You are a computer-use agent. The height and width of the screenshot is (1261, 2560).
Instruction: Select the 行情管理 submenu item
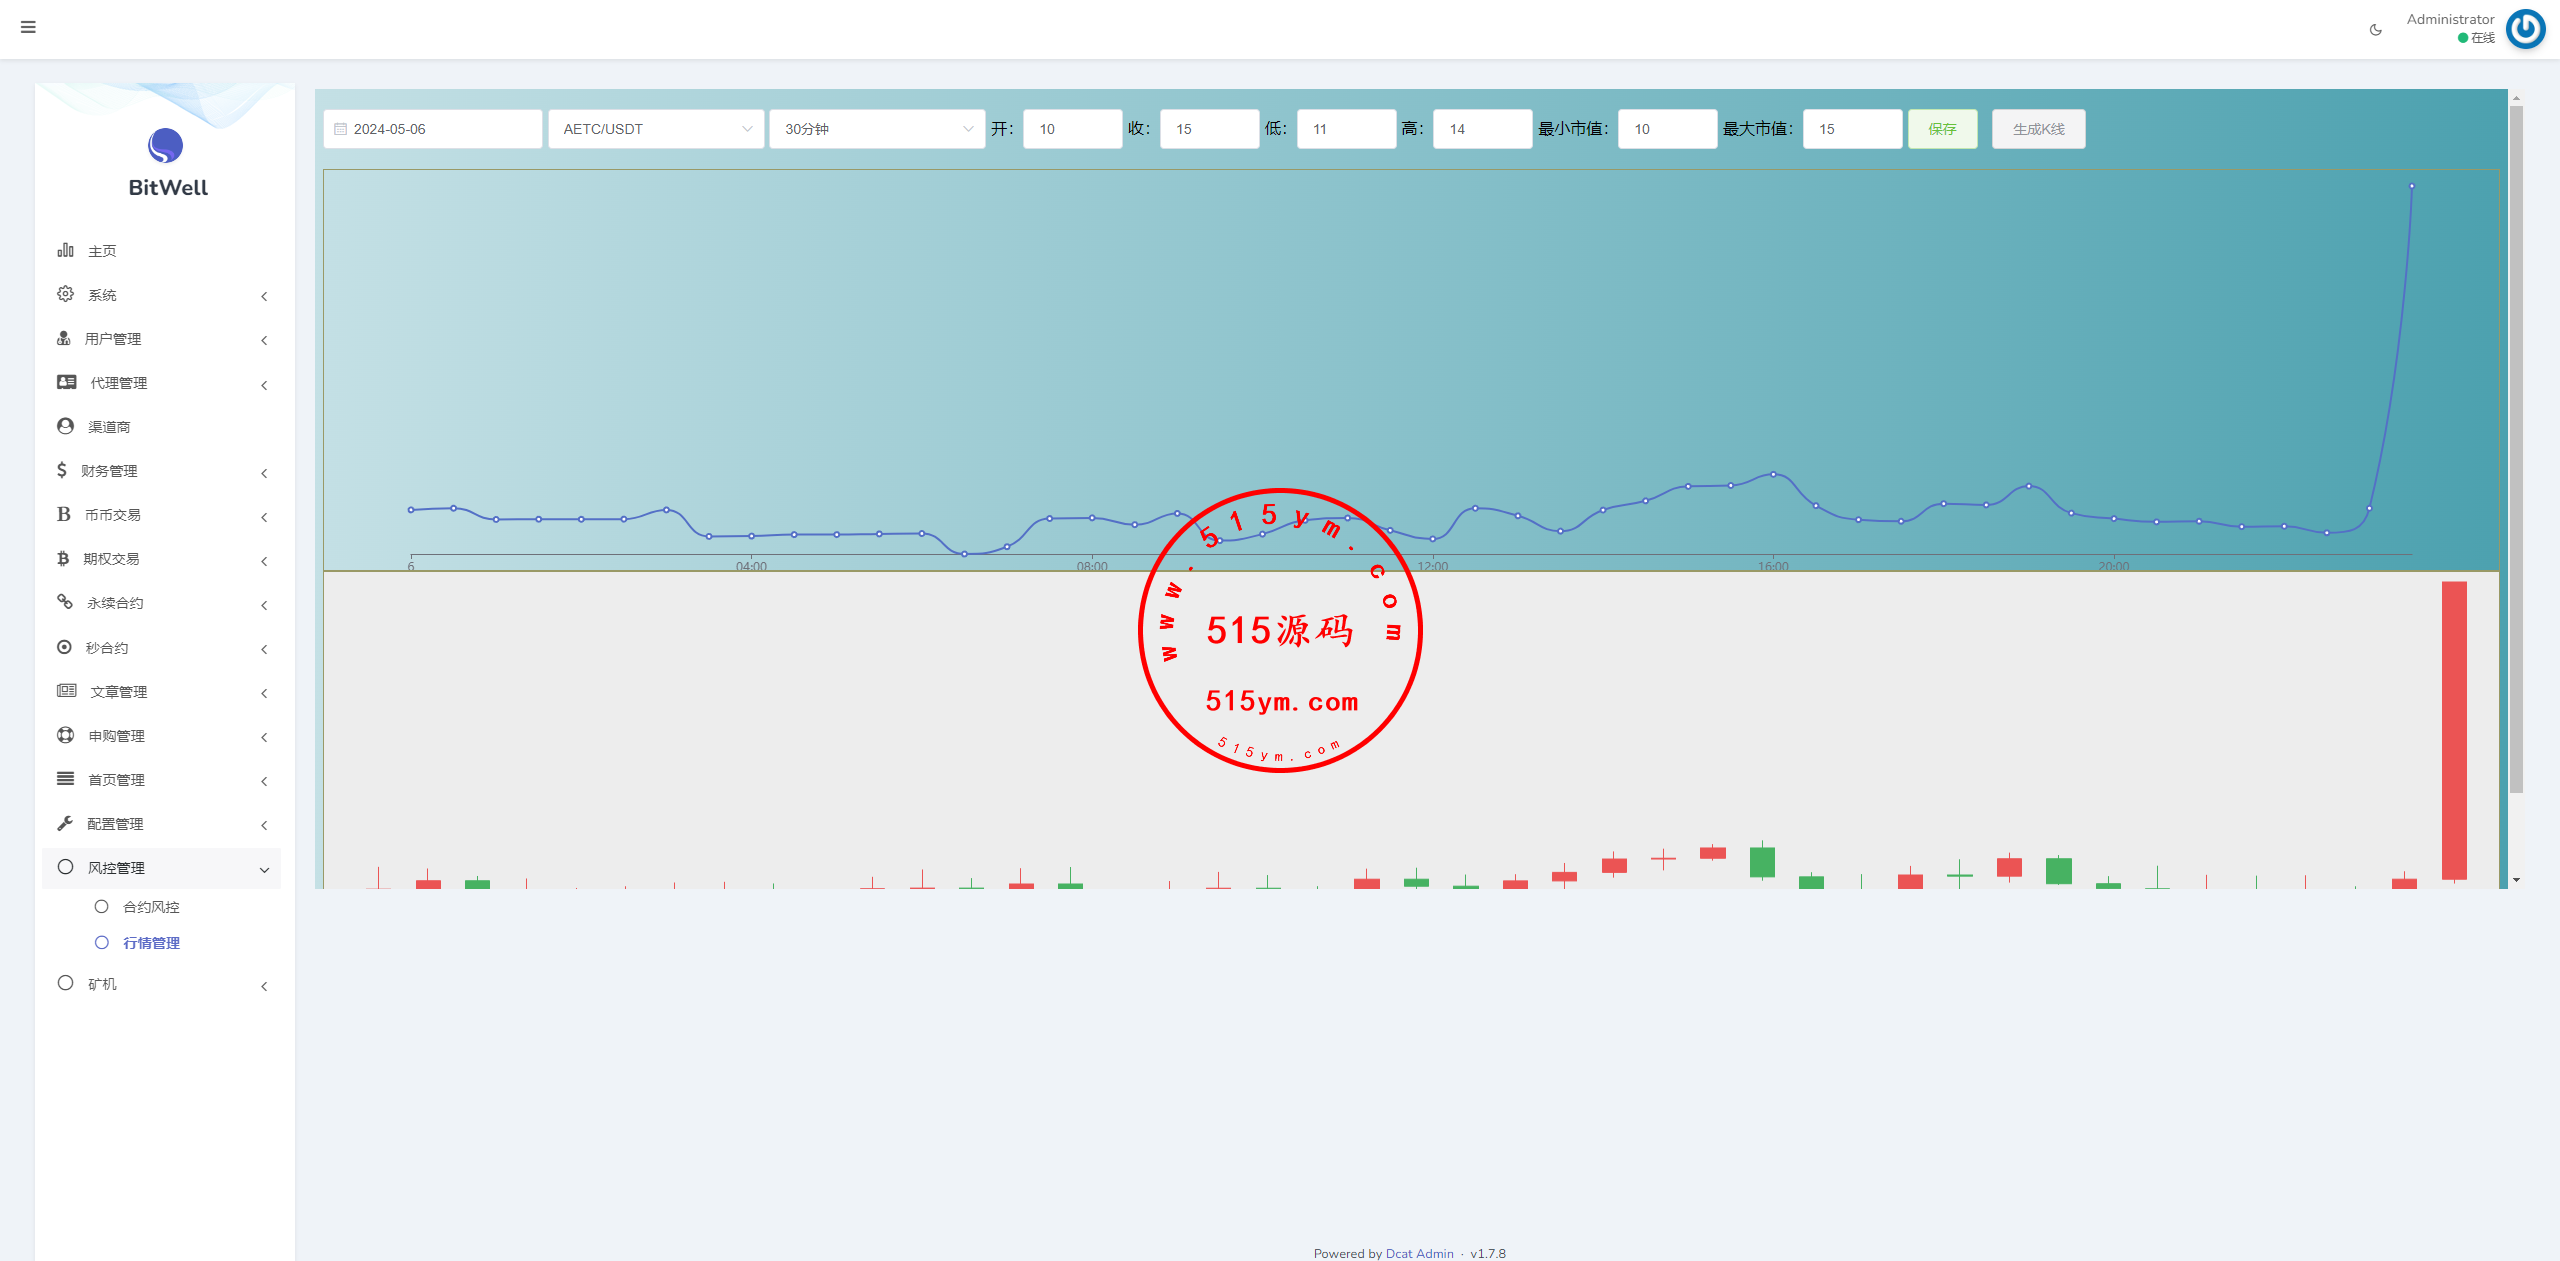pyautogui.click(x=151, y=943)
